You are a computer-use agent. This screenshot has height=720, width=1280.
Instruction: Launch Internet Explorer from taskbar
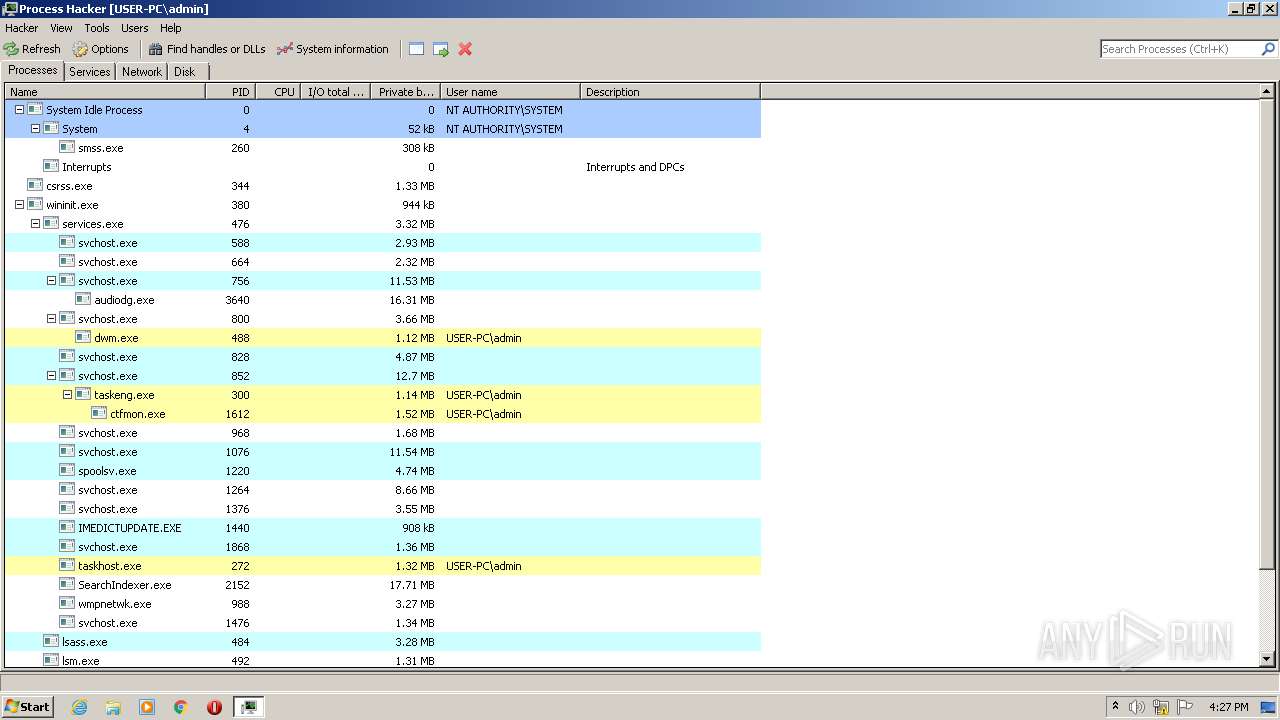(x=79, y=707)
